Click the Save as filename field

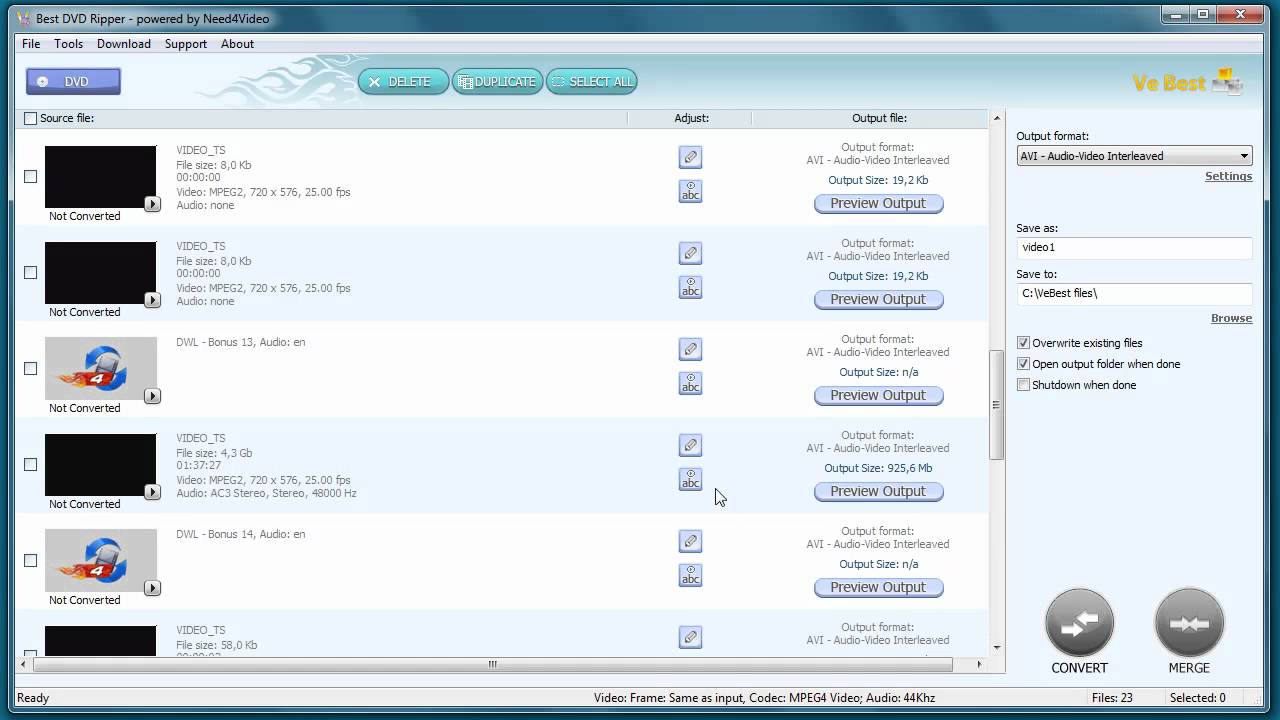pos(1134,247)
